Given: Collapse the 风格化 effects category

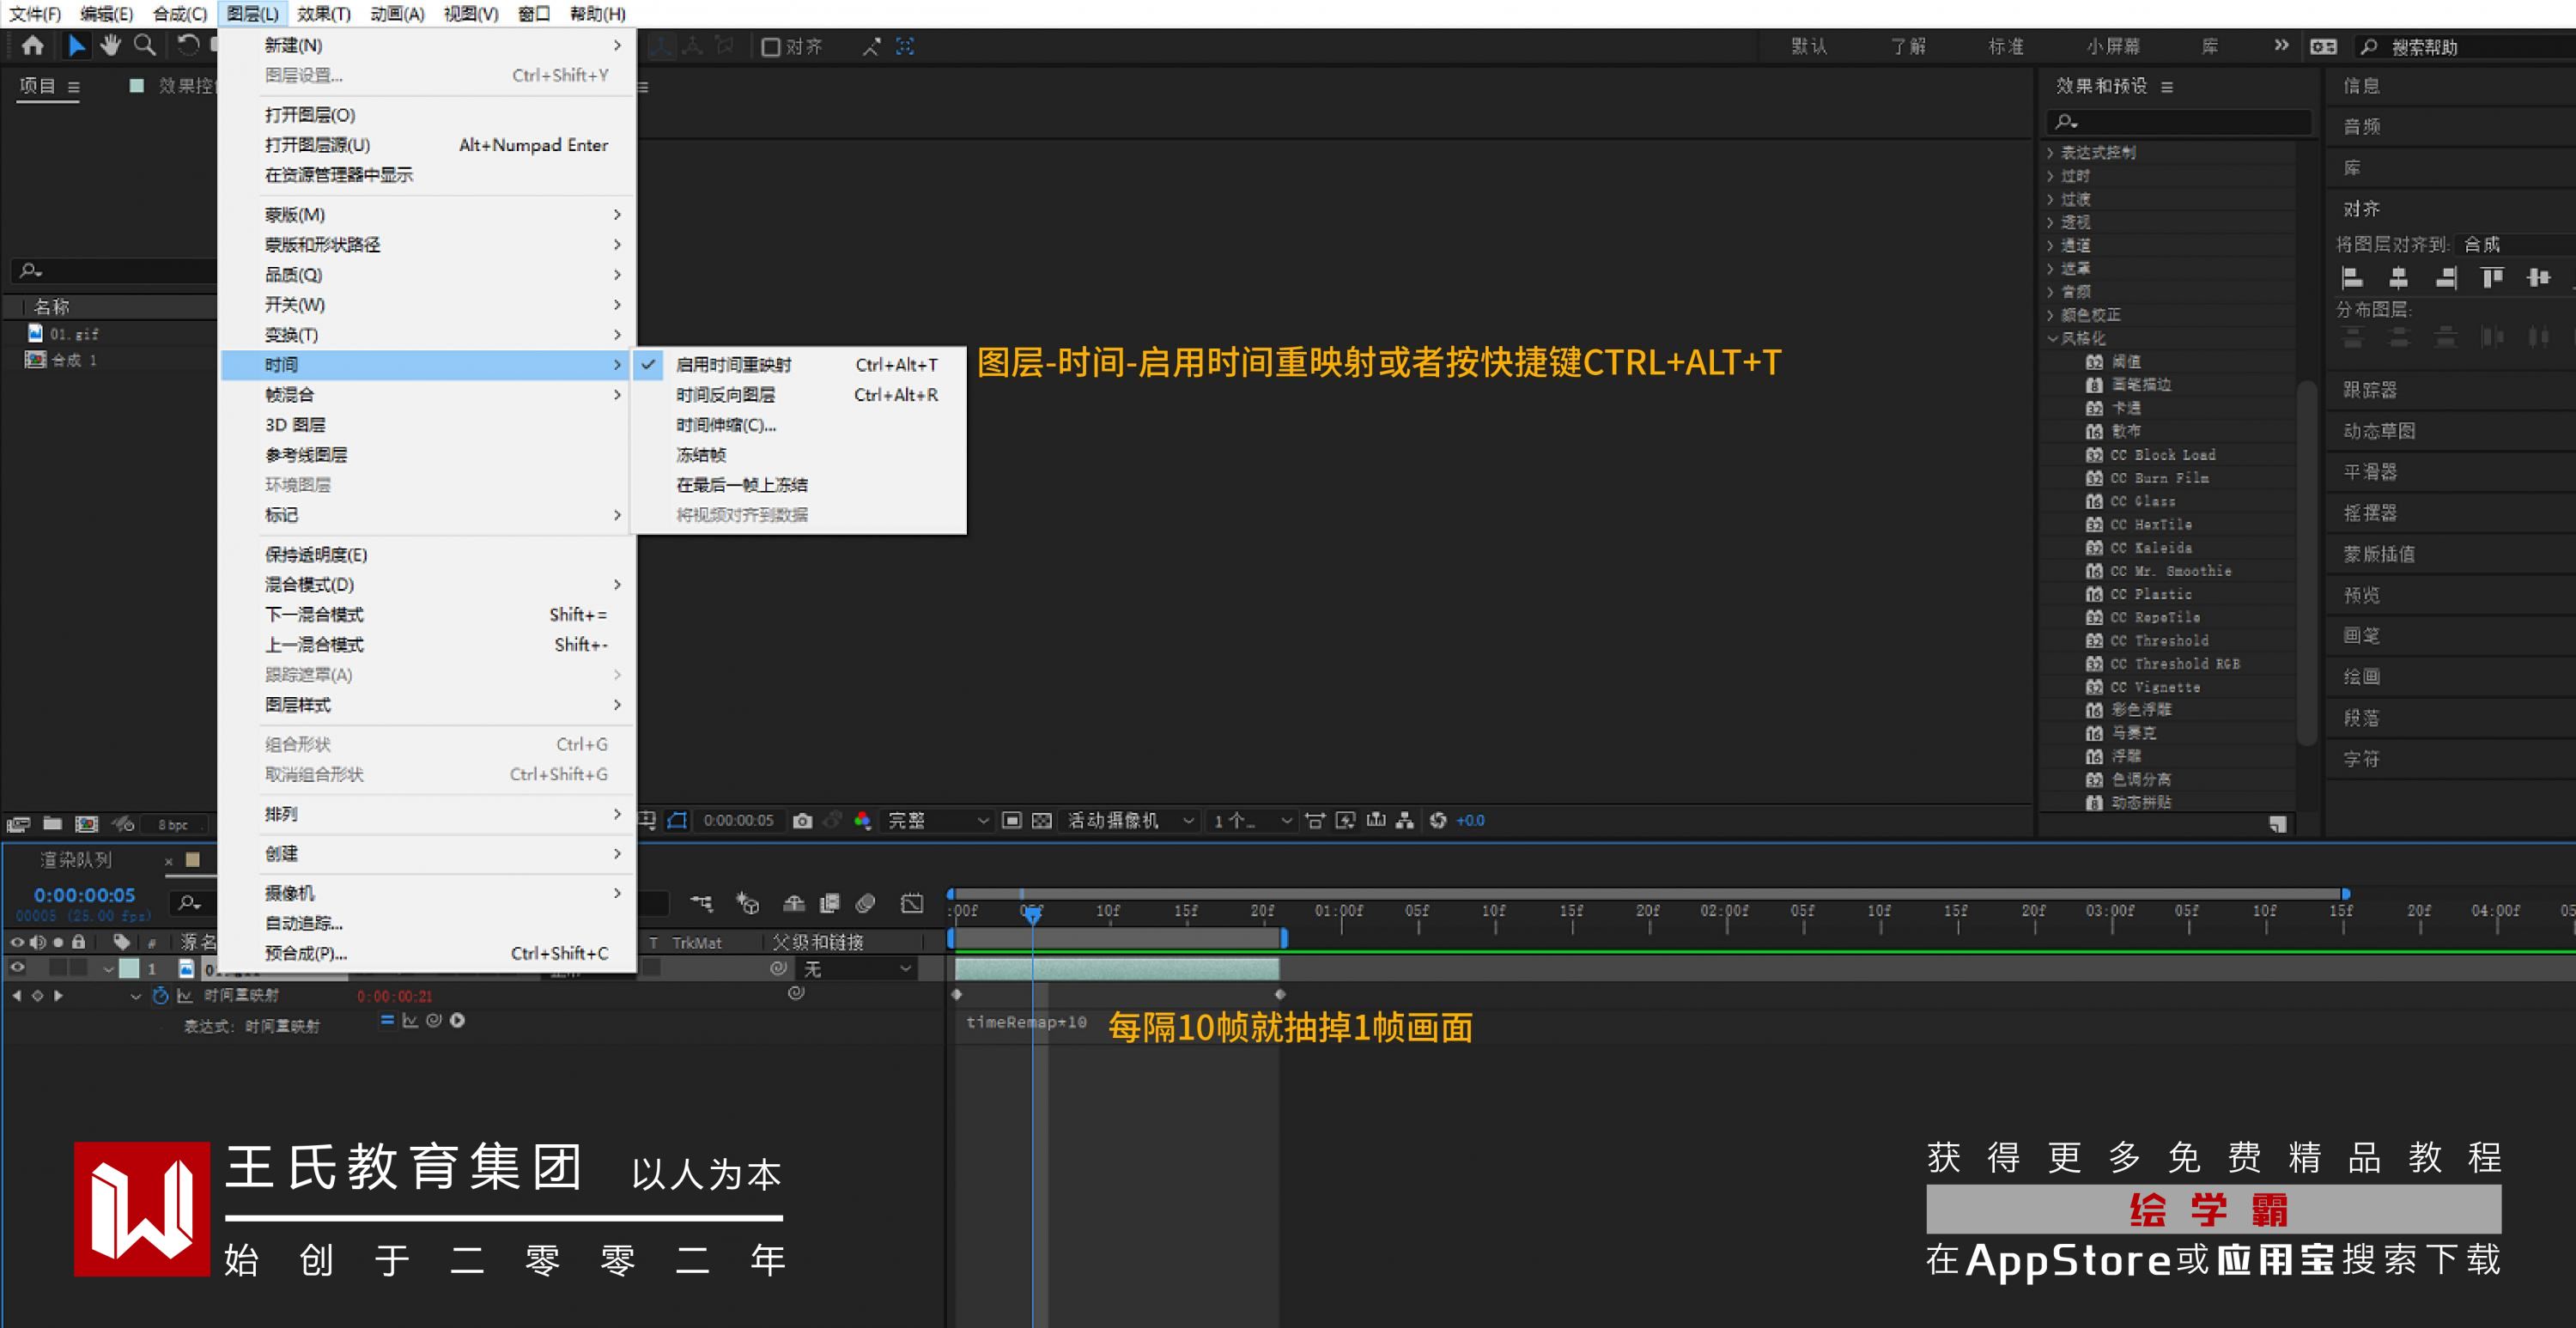Looking at the screenshot, I should coord(2052,338).
